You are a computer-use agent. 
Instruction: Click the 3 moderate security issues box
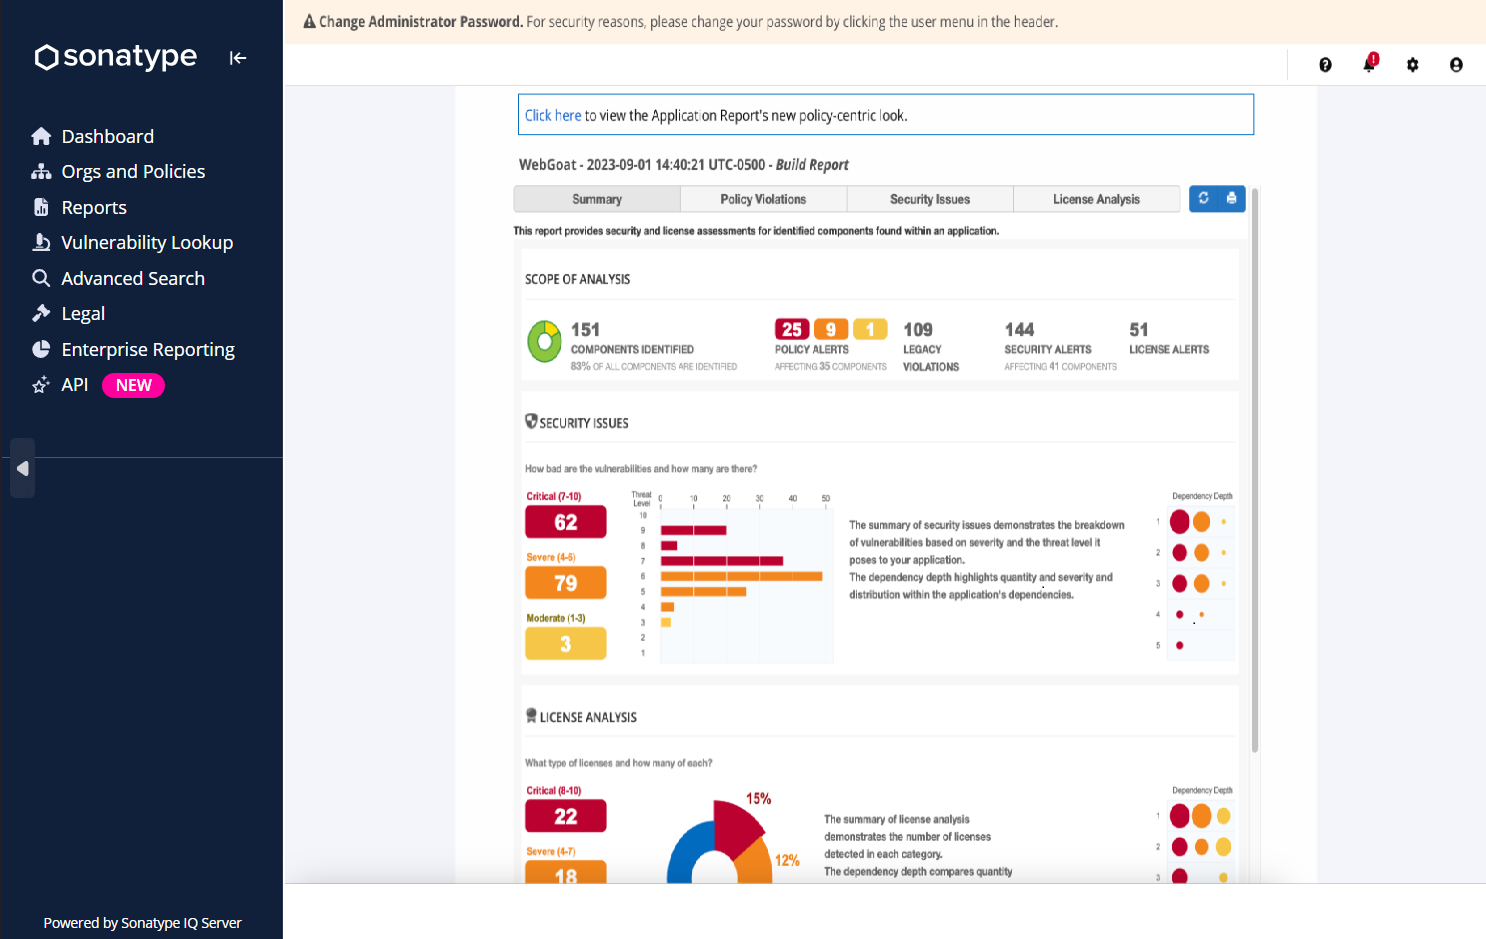pos(566,644)
